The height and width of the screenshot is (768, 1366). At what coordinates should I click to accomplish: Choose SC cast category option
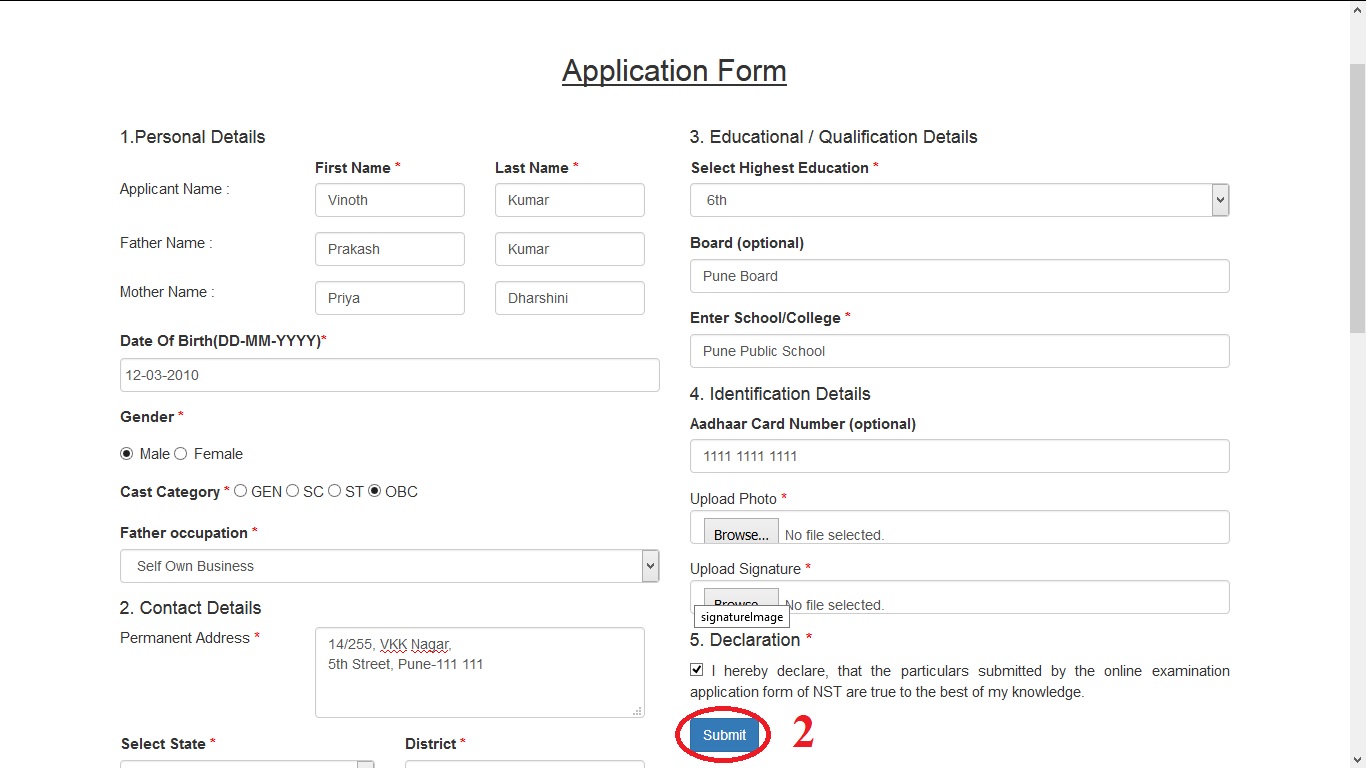tap(293, 491)
